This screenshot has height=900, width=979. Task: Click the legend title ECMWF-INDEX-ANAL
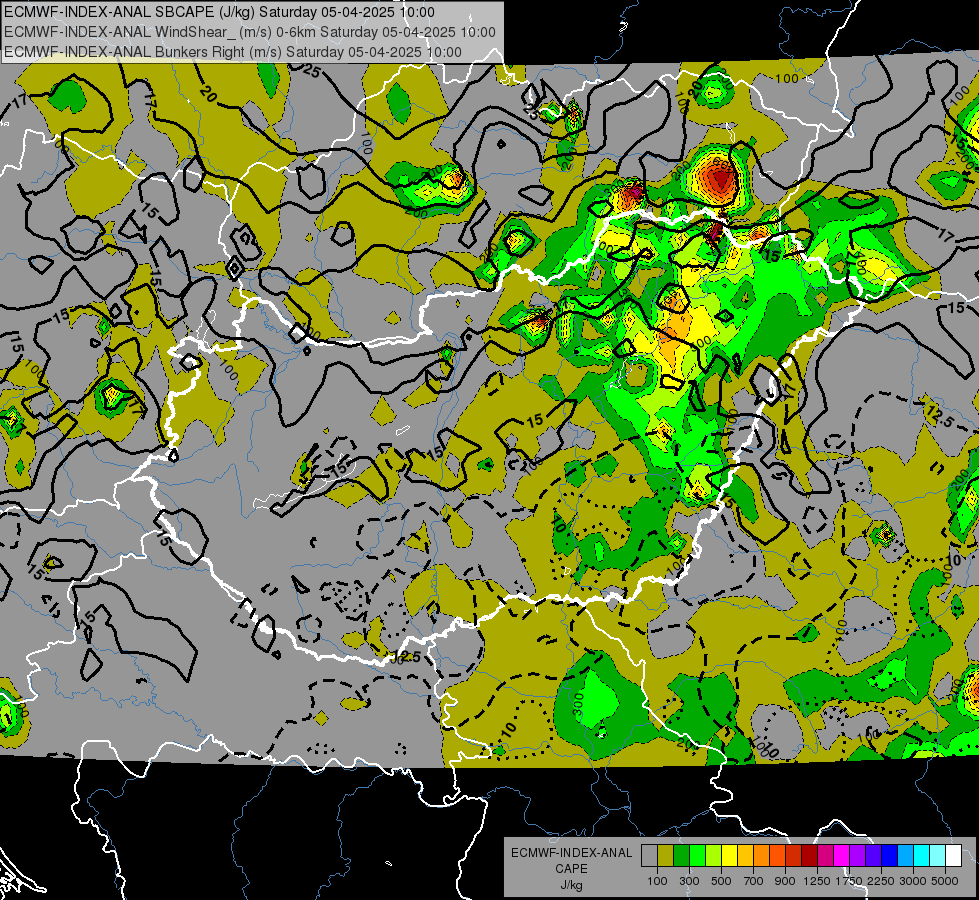tap(571, 853)
